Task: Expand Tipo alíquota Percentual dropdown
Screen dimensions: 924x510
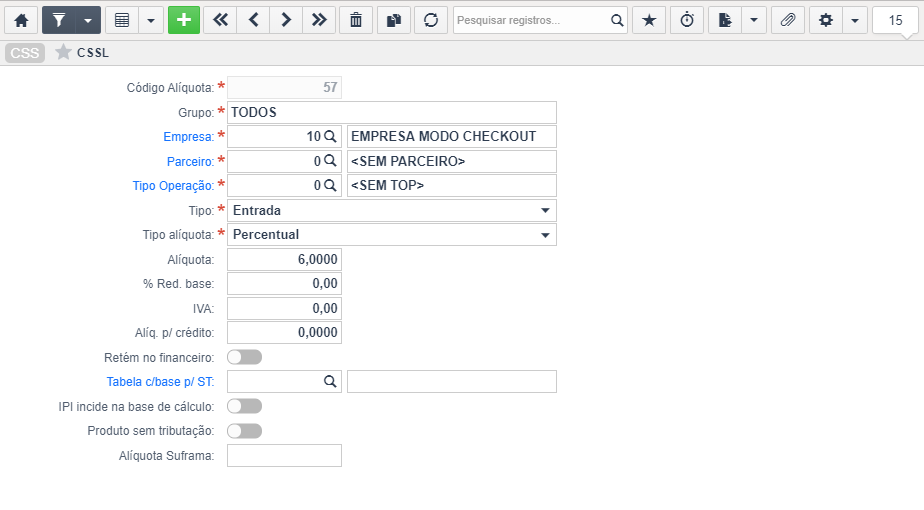Action: click(x=392, y=235)
